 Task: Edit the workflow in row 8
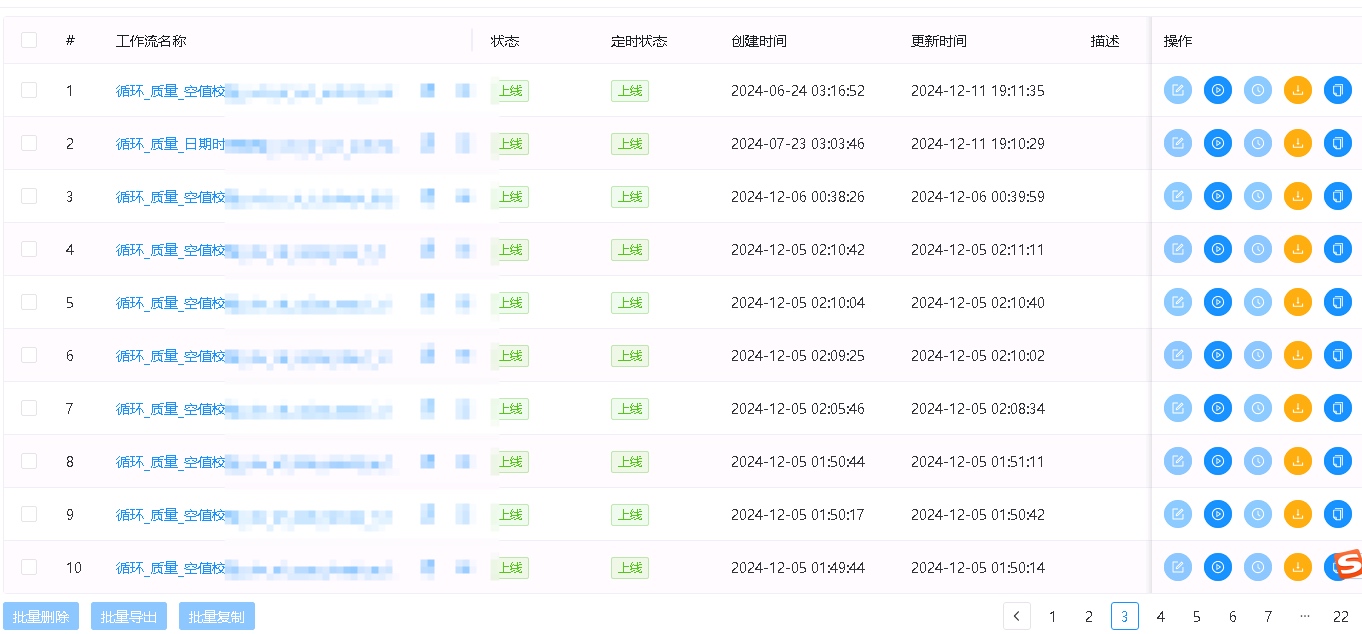[x=1177, y=462]
